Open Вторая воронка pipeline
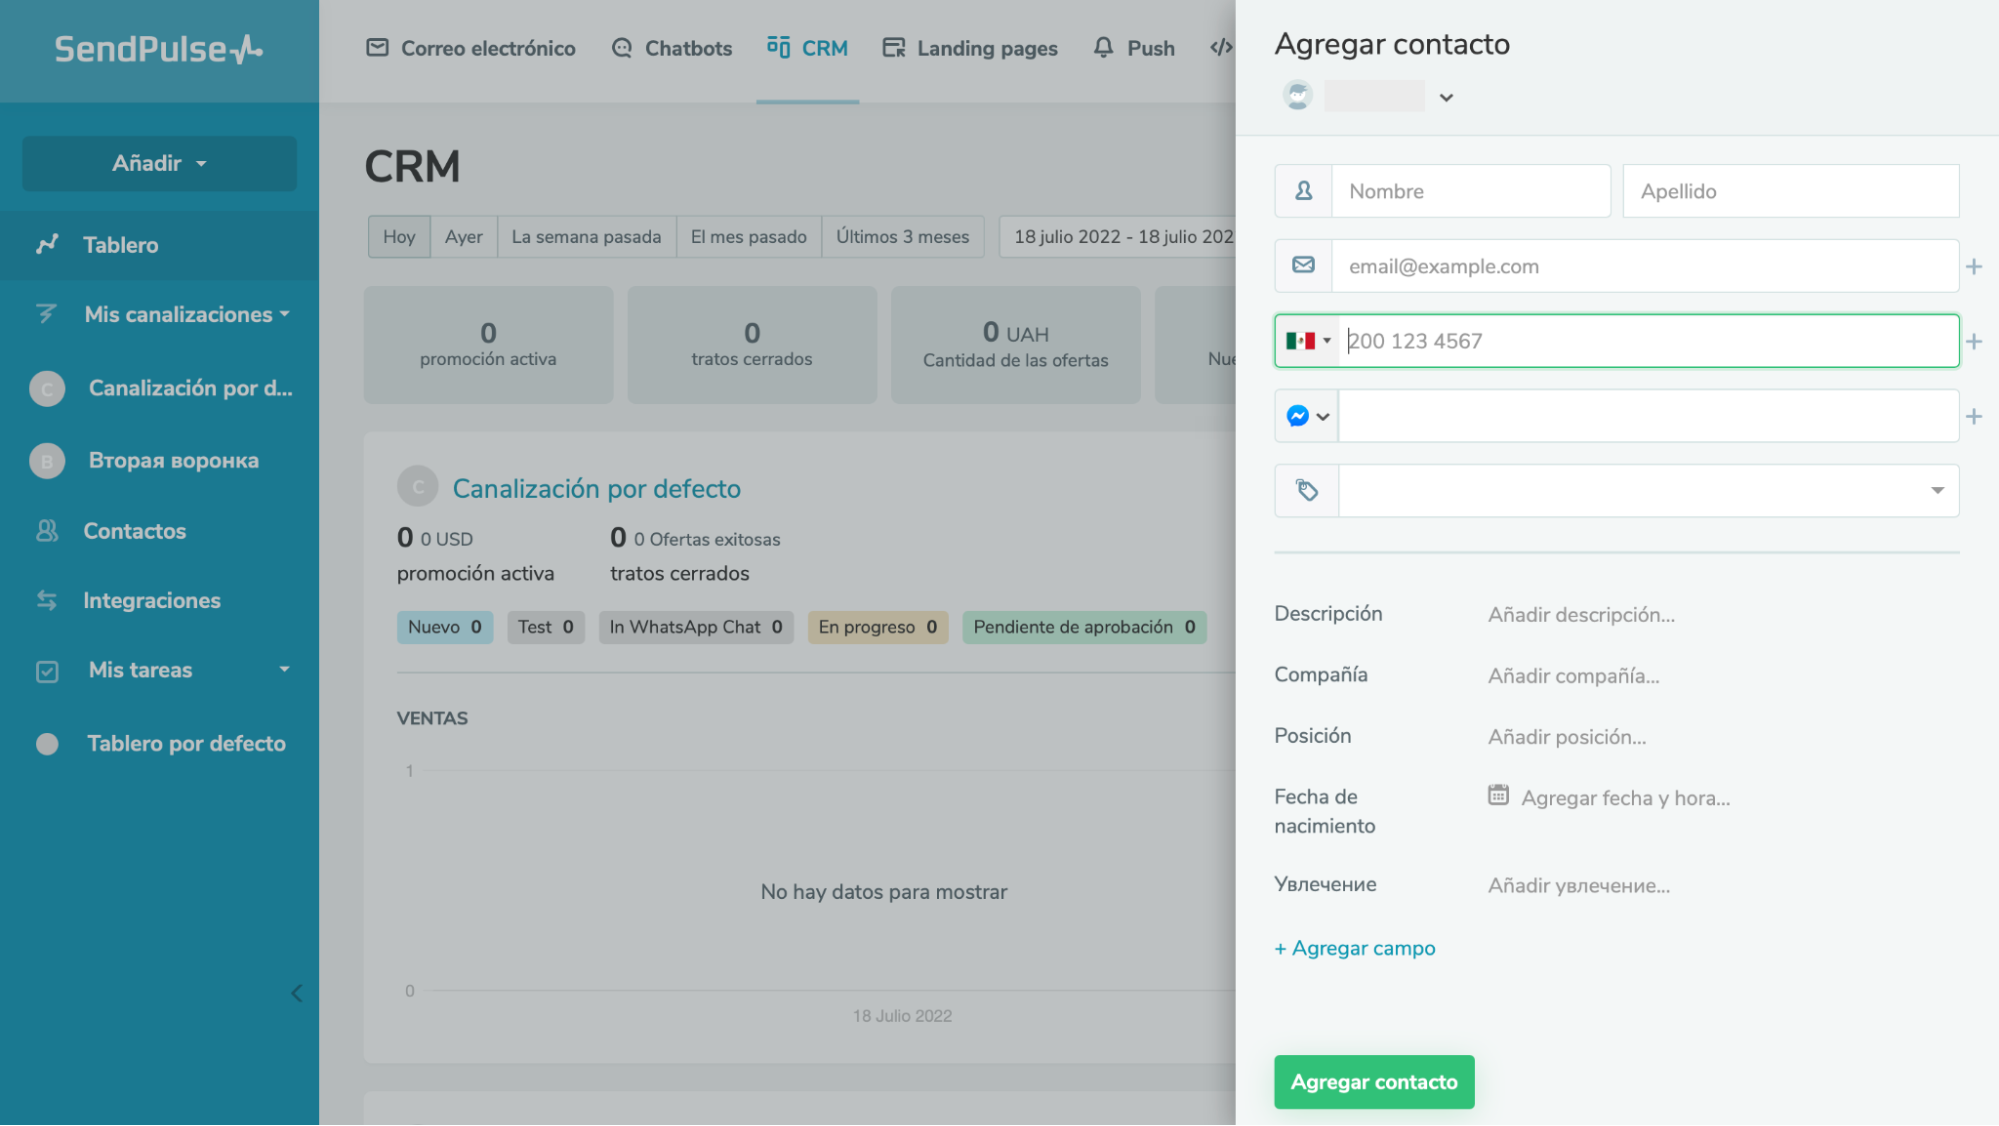 pyautogui.click(x=173, y=460)
